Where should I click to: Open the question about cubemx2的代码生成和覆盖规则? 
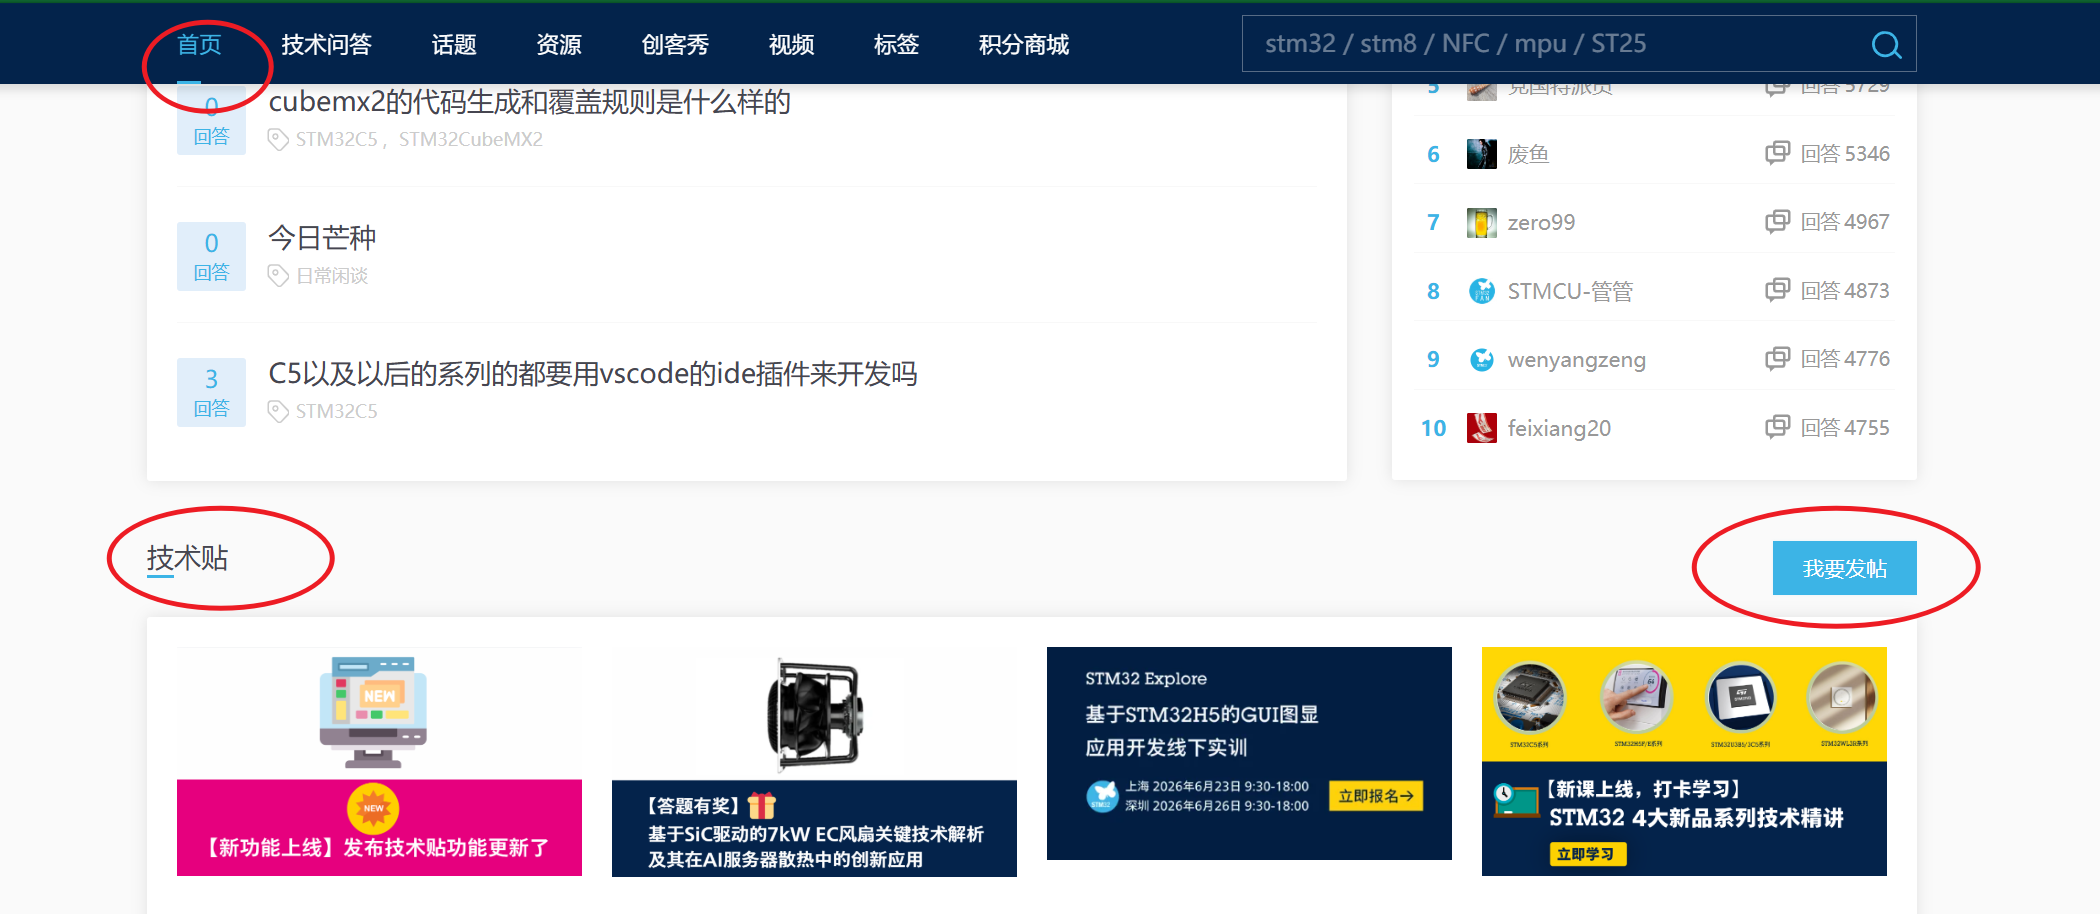pos(530,102)
